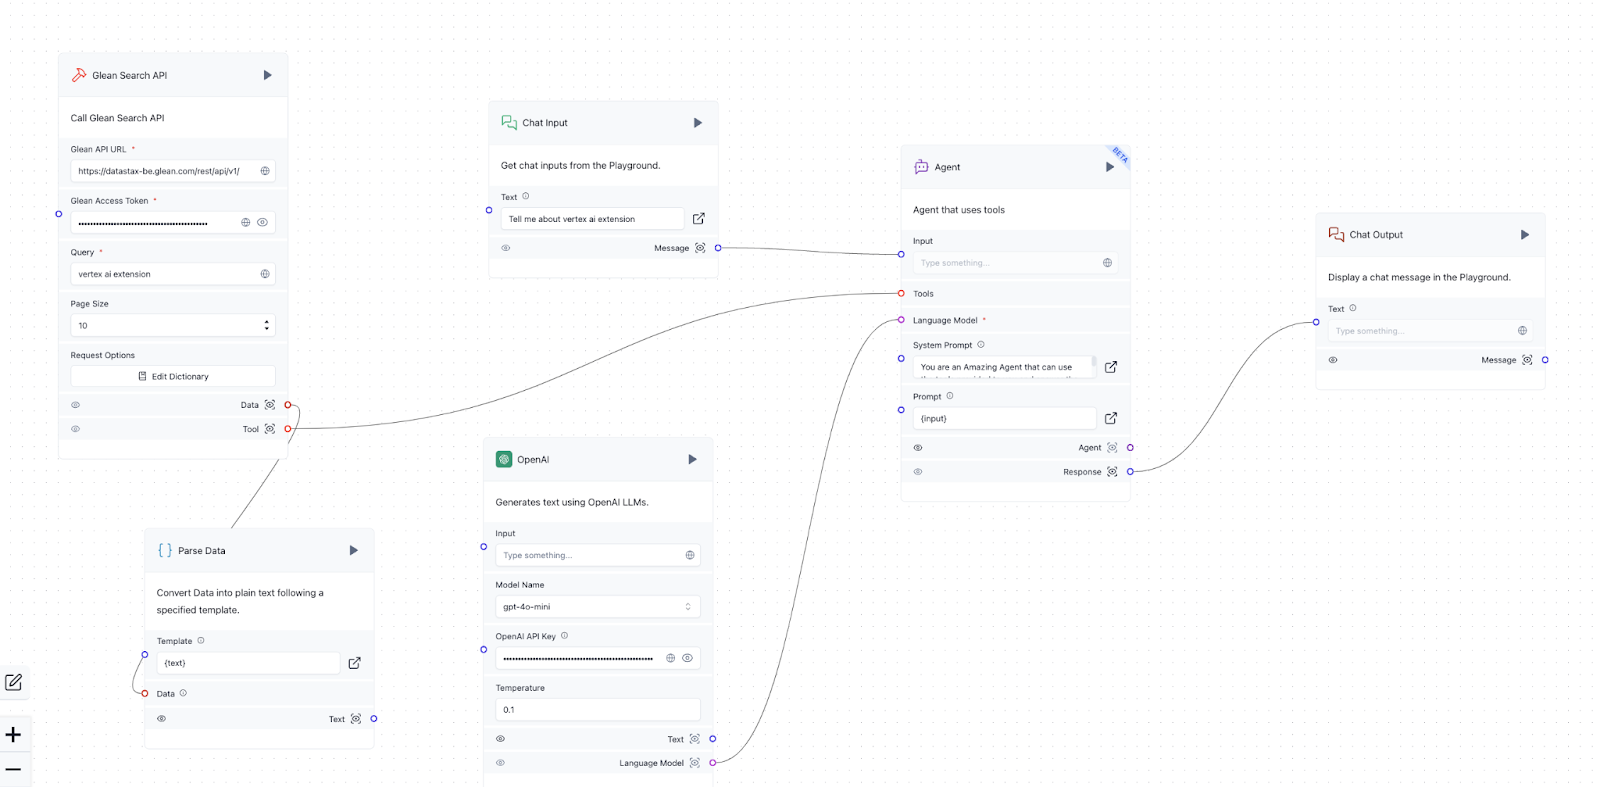This screenshot has width=1600, height=787.
Task: Expand Parse Data Template in editor
Action: 355,663
